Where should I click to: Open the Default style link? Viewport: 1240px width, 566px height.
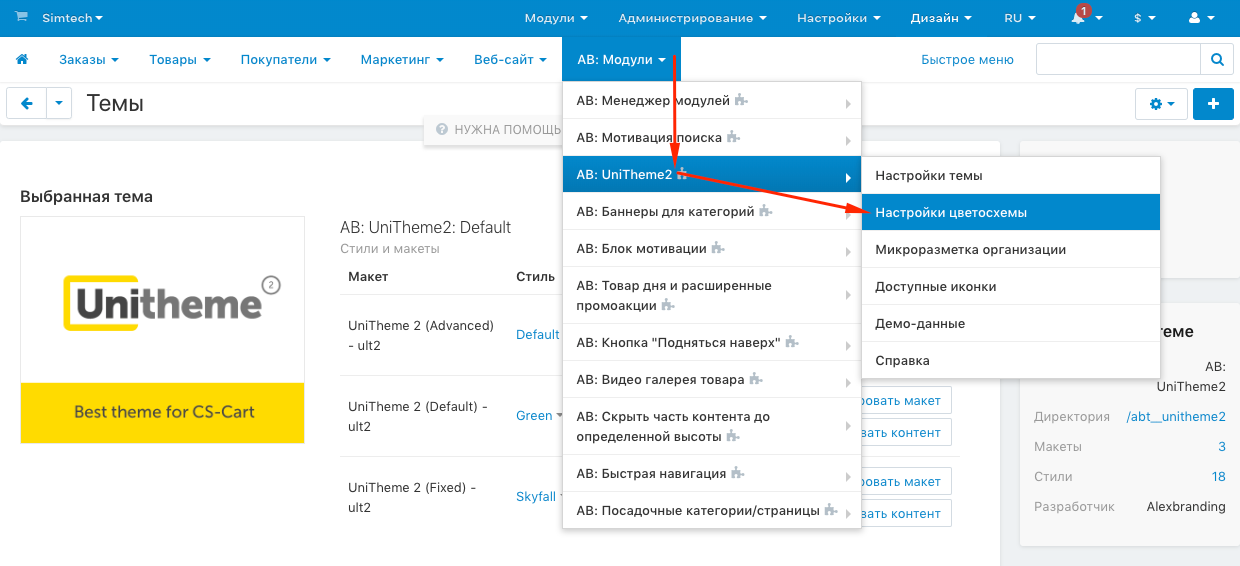[x=537, y=335]
